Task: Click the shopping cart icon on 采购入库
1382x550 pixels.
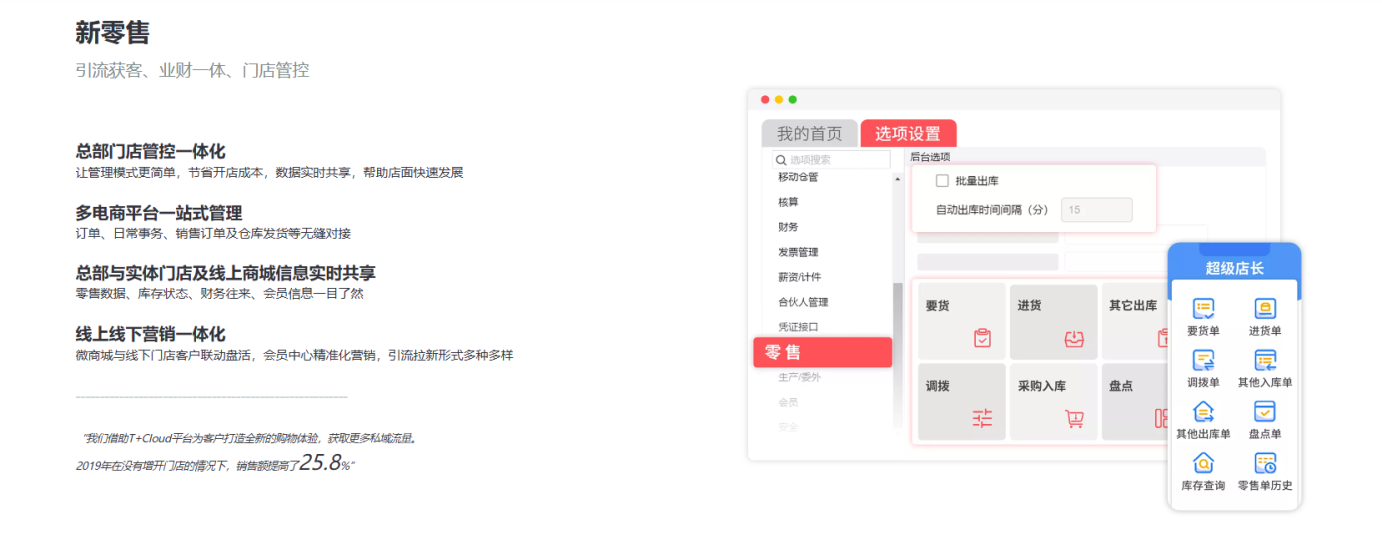Action: [1075, 419]
